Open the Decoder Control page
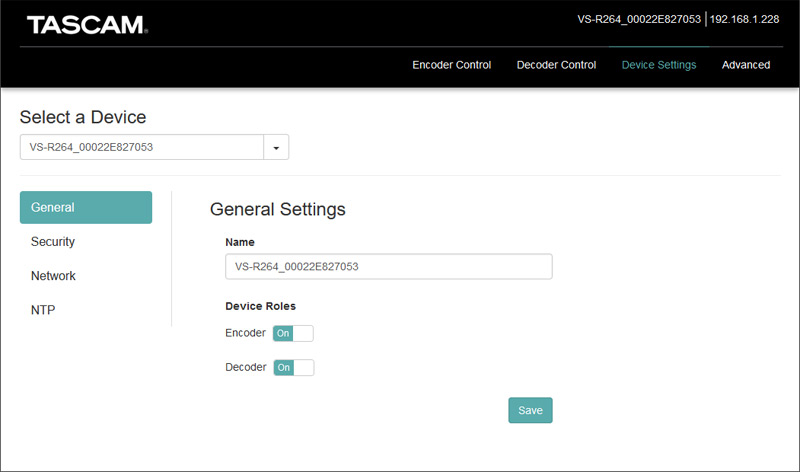Image resolution: width=800 pixels, height=472 pixels. point(556,65)
